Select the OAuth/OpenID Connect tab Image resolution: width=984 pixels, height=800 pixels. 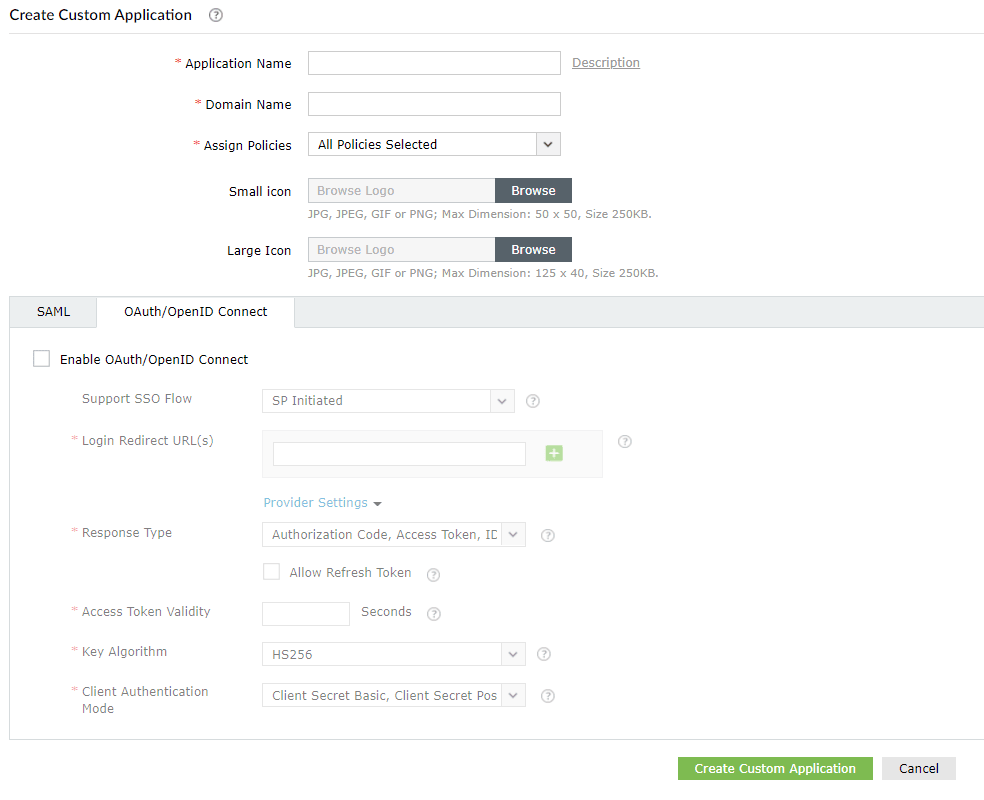(195, 311)
